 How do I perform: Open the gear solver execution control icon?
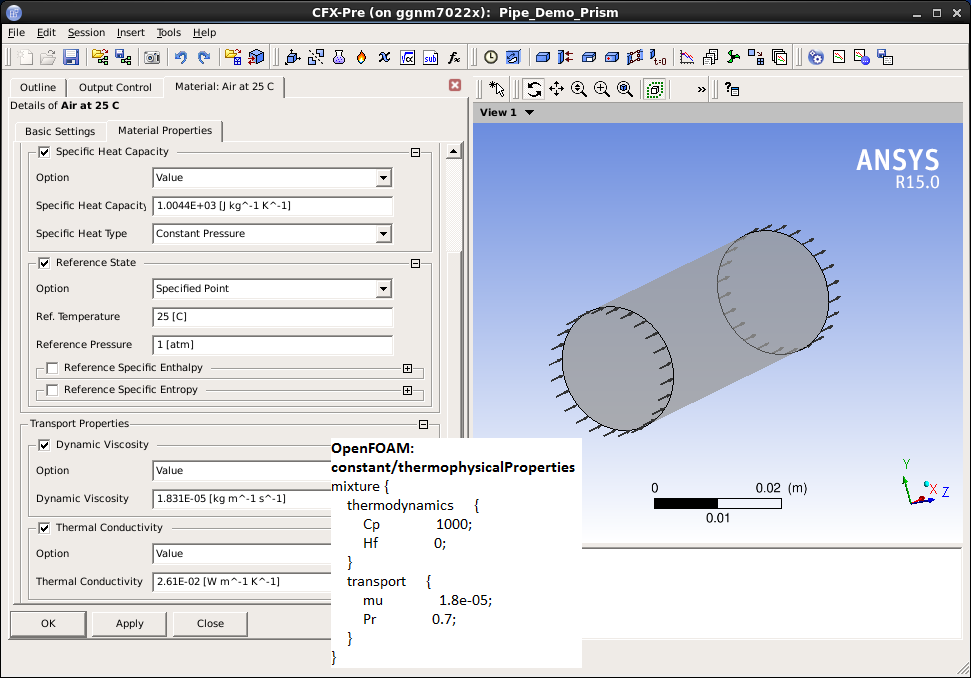[816, 58]
